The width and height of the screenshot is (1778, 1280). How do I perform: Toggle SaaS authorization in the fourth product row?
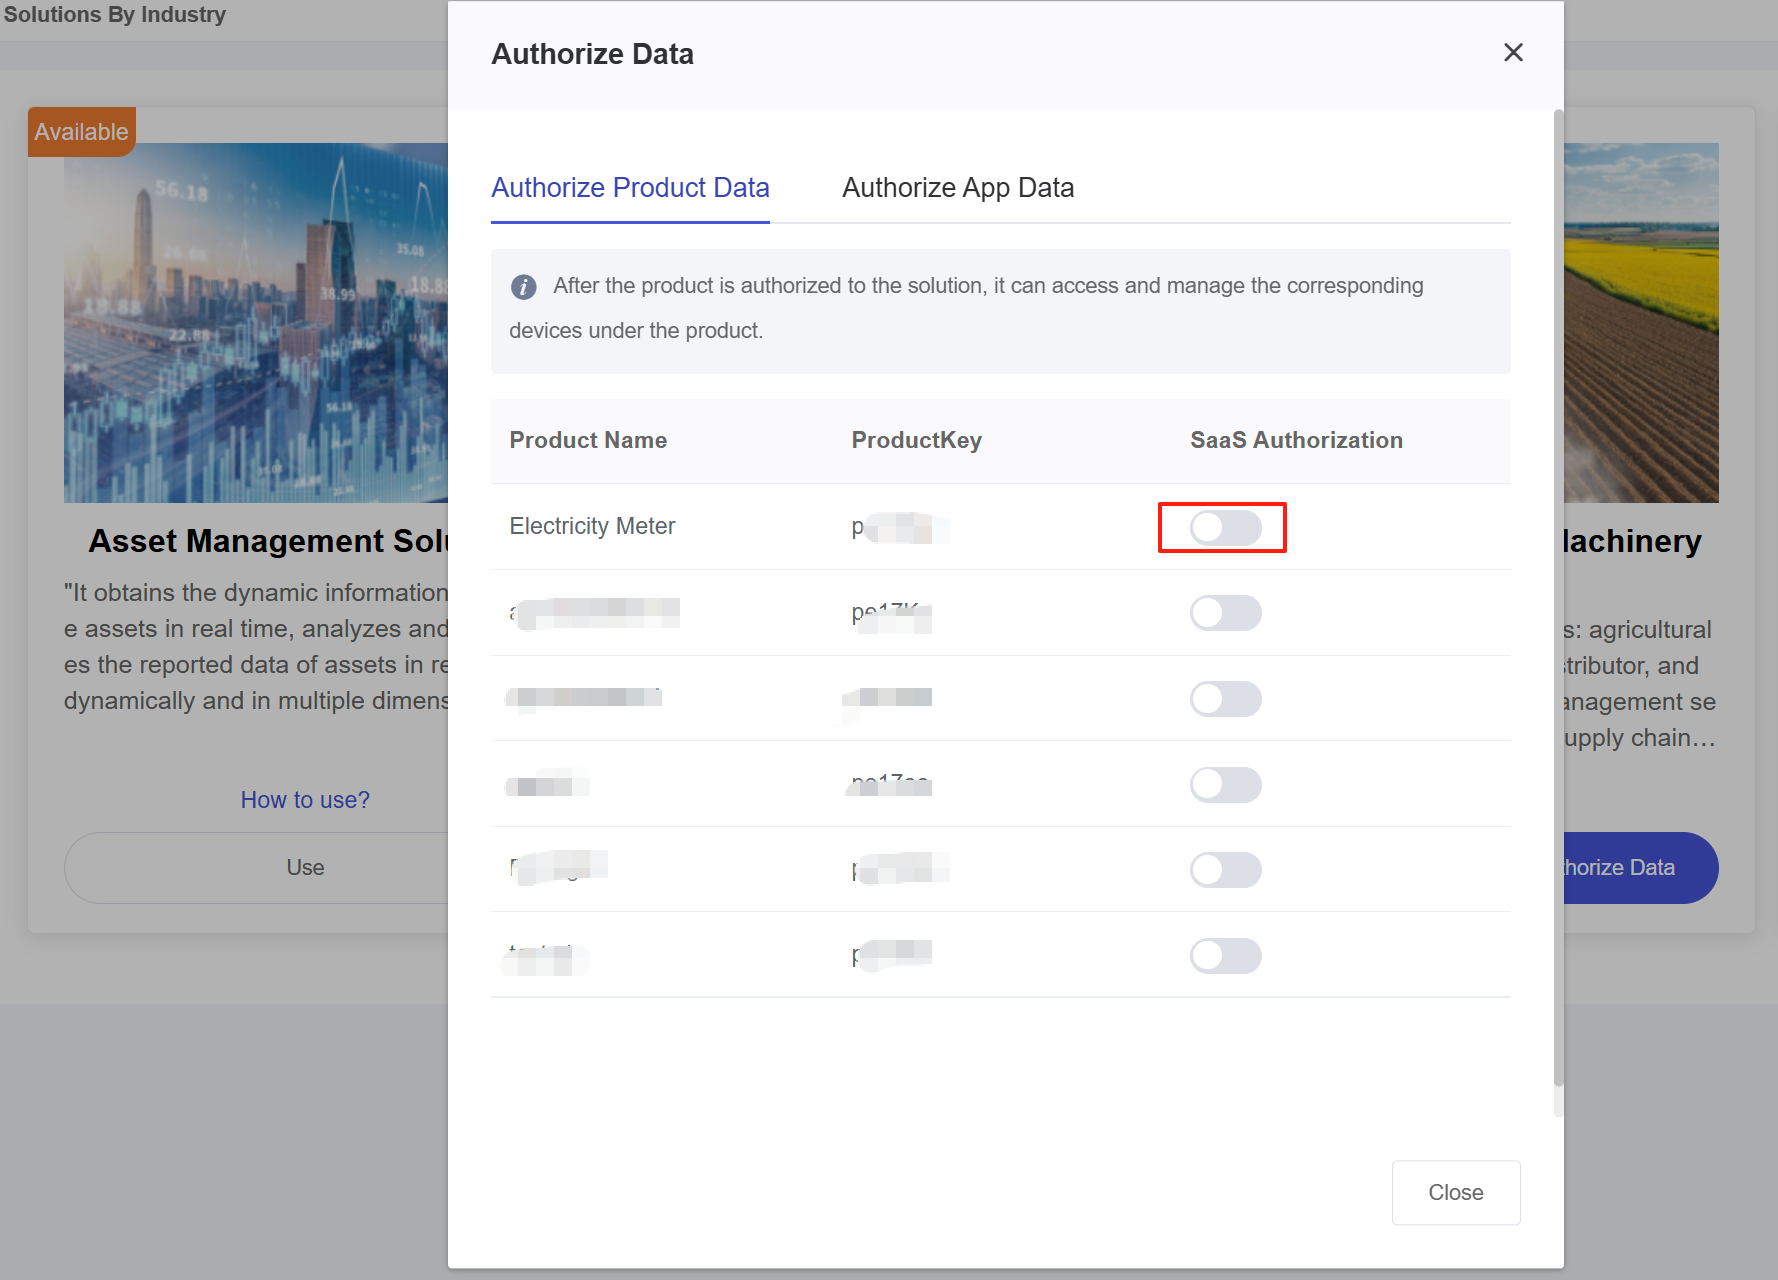click(1225, 785)
